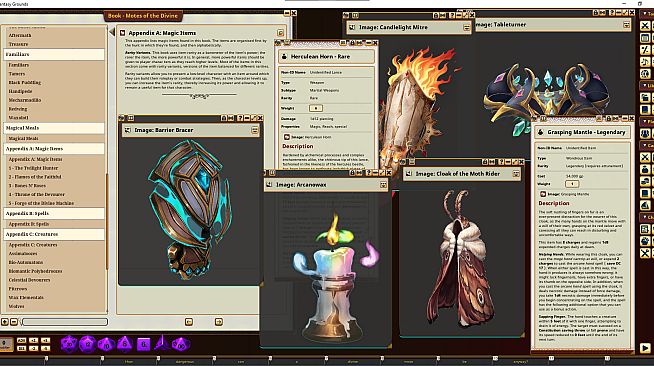
Task: Open '5 - Forge of the Divine Machine' page
Action: click(41, 203)
